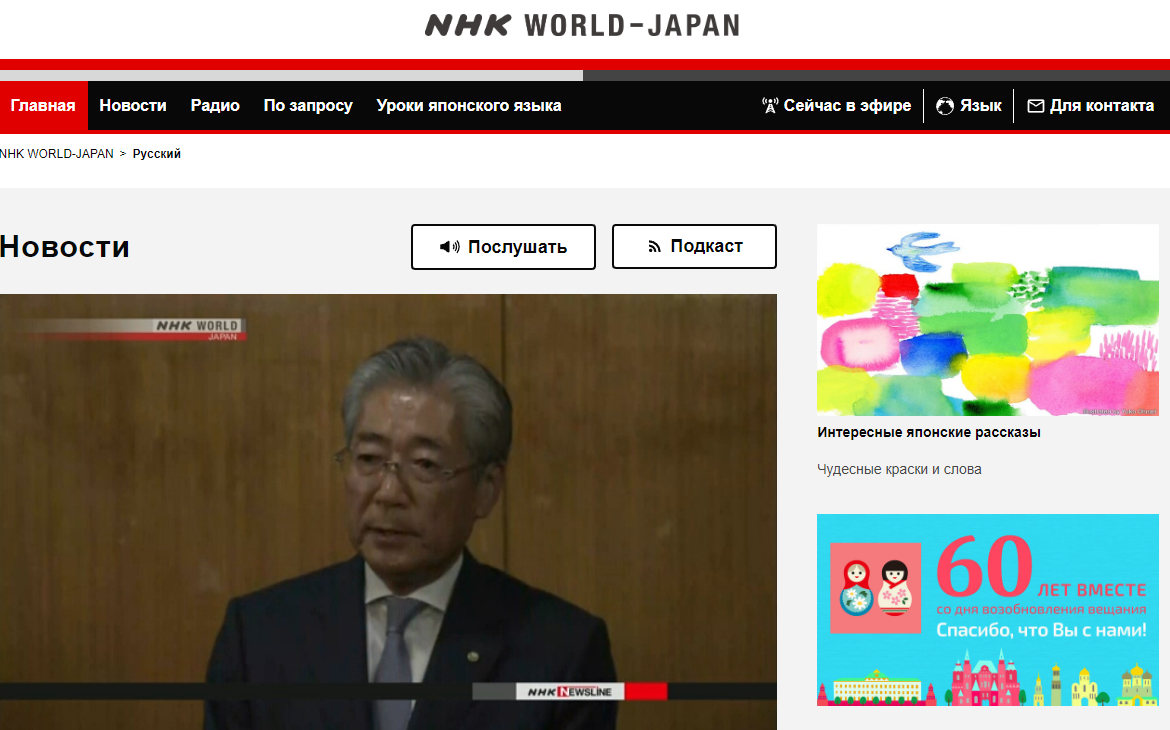
Task: Click the speaker icon on Послушать
Action: [x=450, y=247]
